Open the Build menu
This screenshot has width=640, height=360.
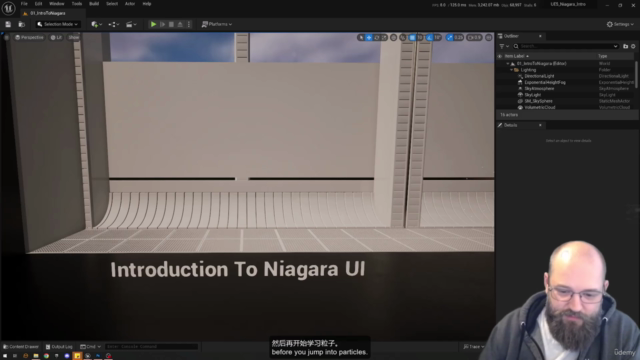point(94,4)
